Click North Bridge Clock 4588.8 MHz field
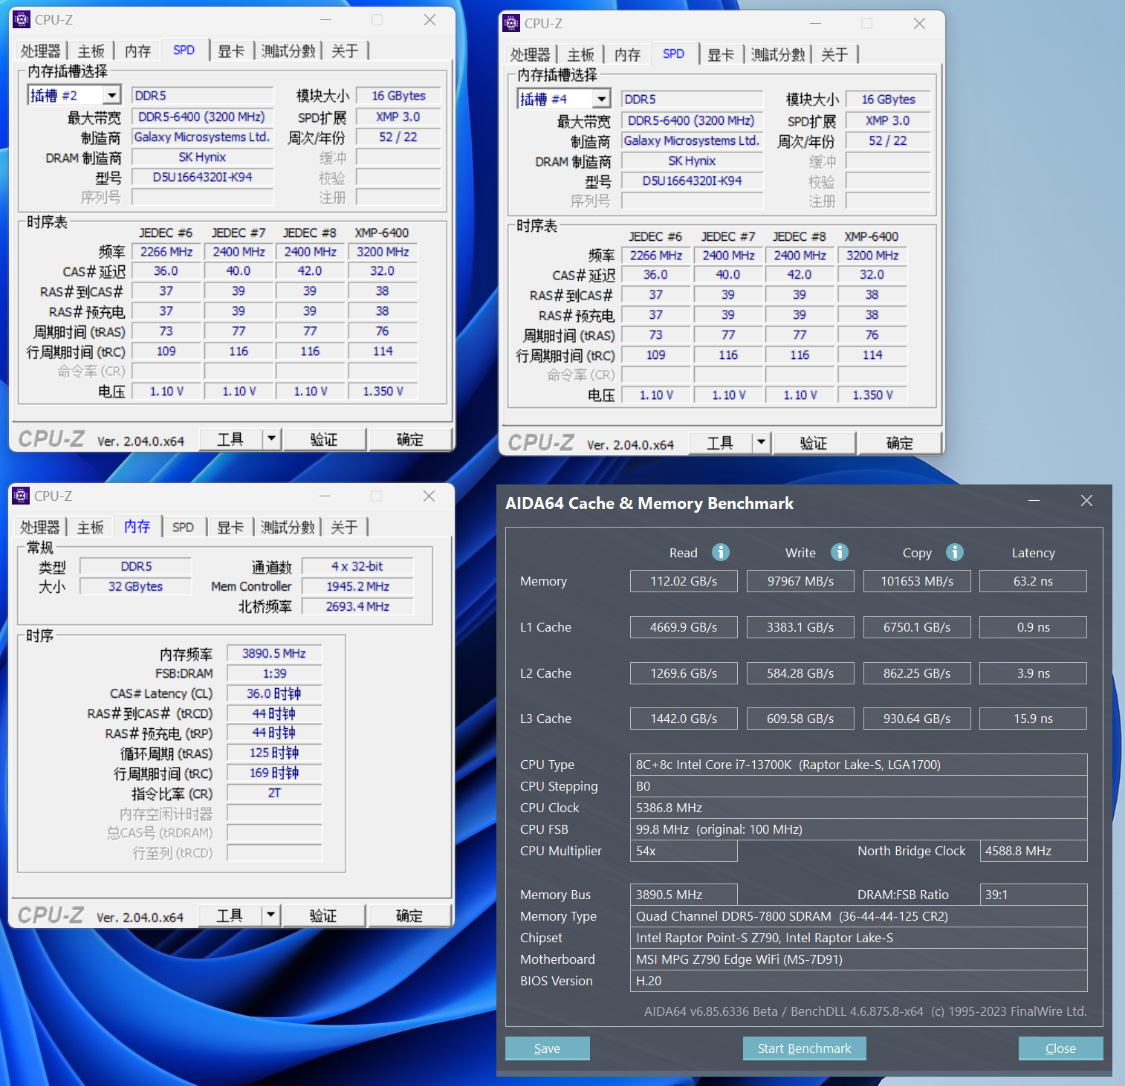This screenshot has width=1125, height=1086. 1033,851
